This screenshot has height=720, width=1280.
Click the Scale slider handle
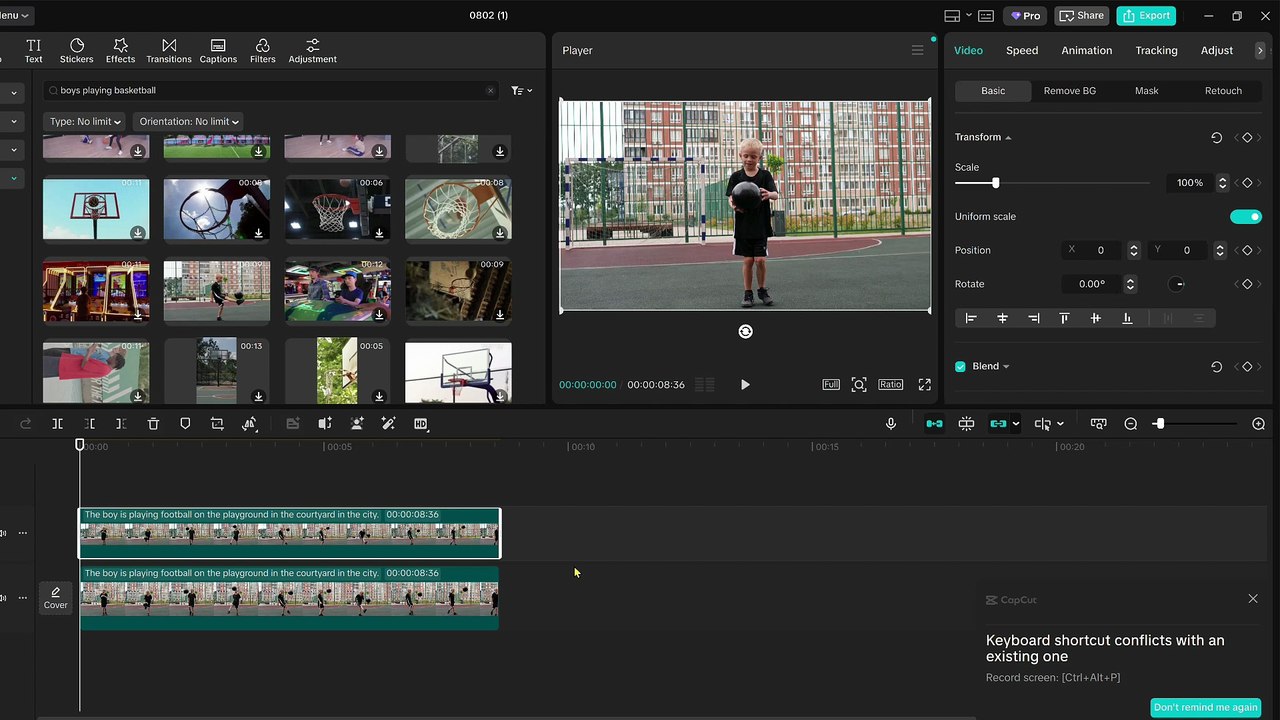tap(995, 183)
